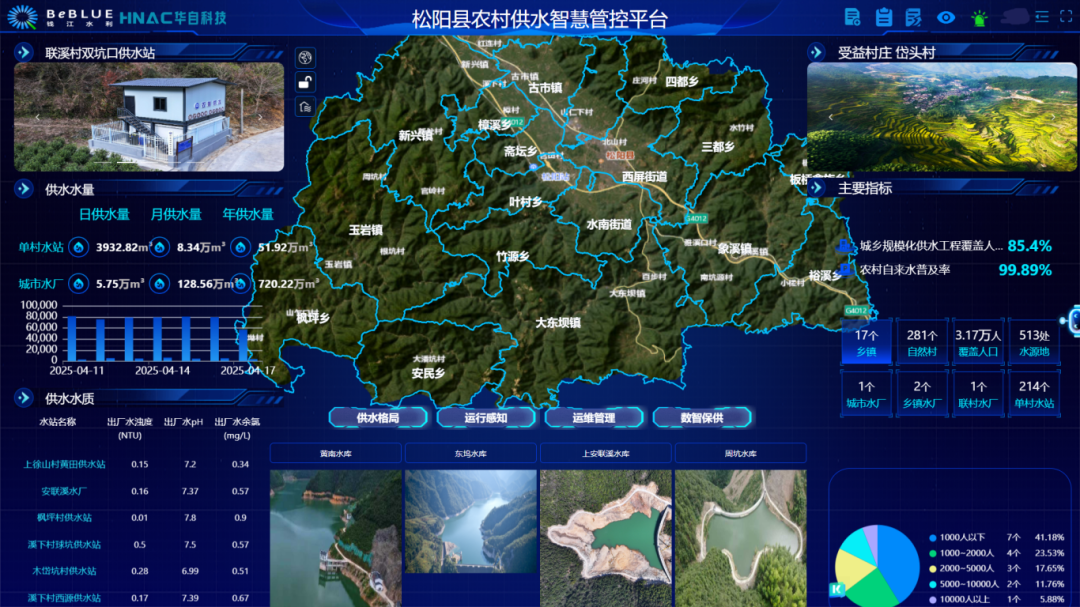Collapse the menu using the indent icon
The image size is (1080, 607).
(1042, 16)
